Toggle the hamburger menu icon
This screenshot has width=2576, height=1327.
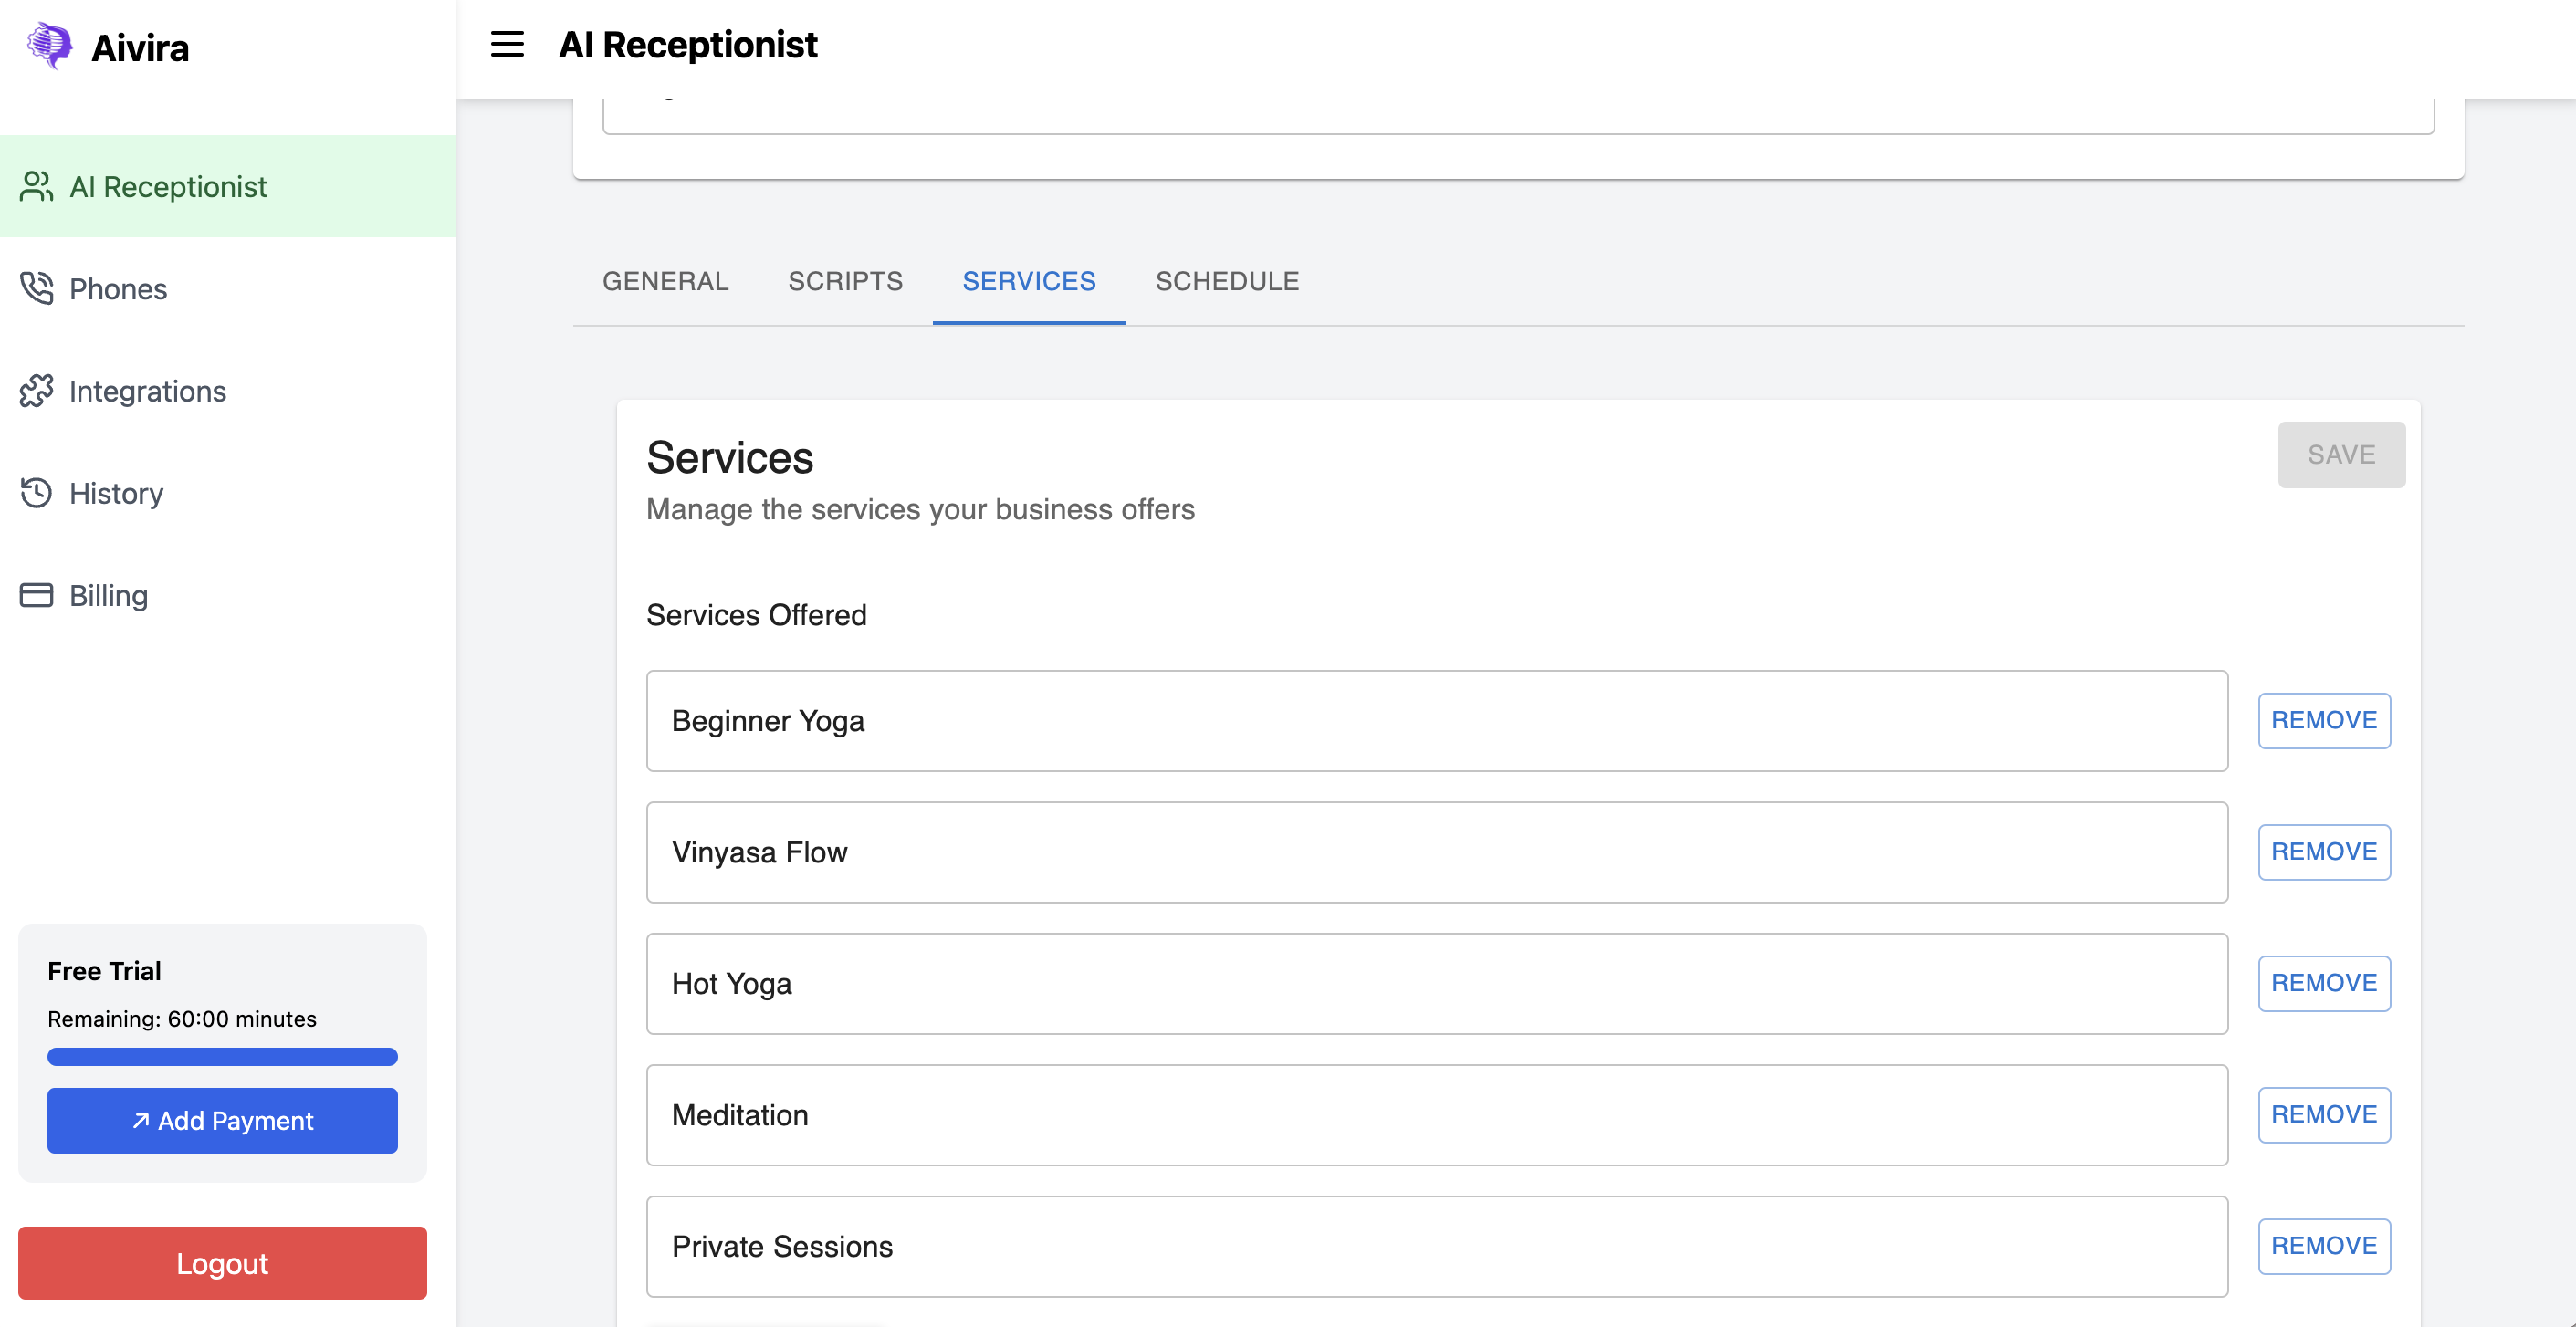point(507,45)
